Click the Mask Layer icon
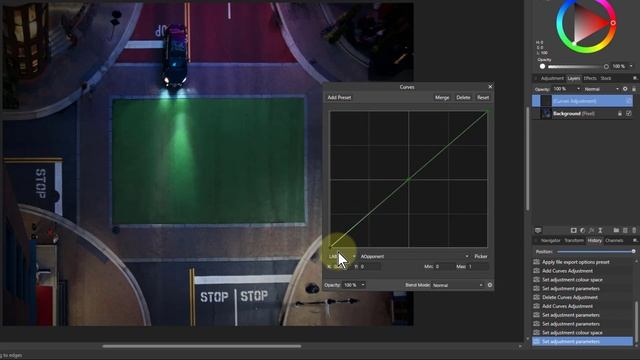Screen dimensions: 640x360 point(573,230)
